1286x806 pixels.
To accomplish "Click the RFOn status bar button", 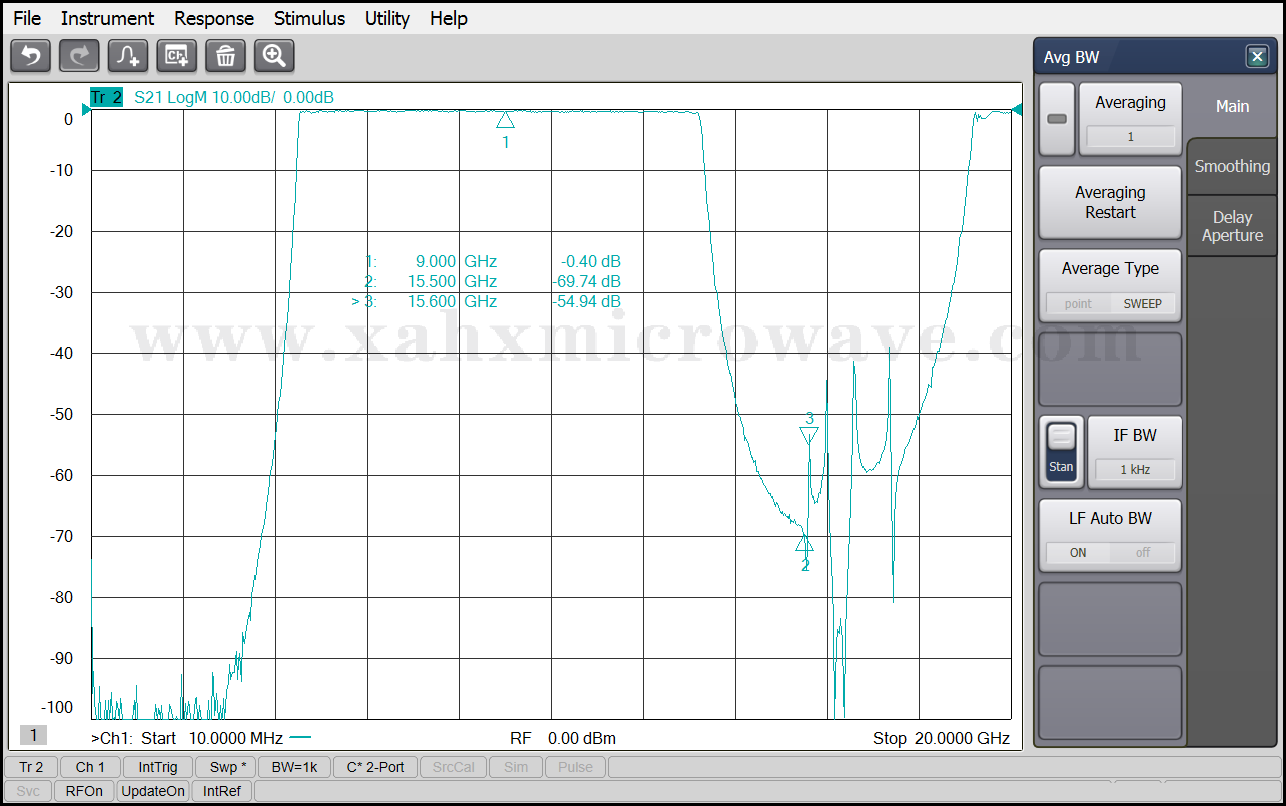I will pos(84,791).
